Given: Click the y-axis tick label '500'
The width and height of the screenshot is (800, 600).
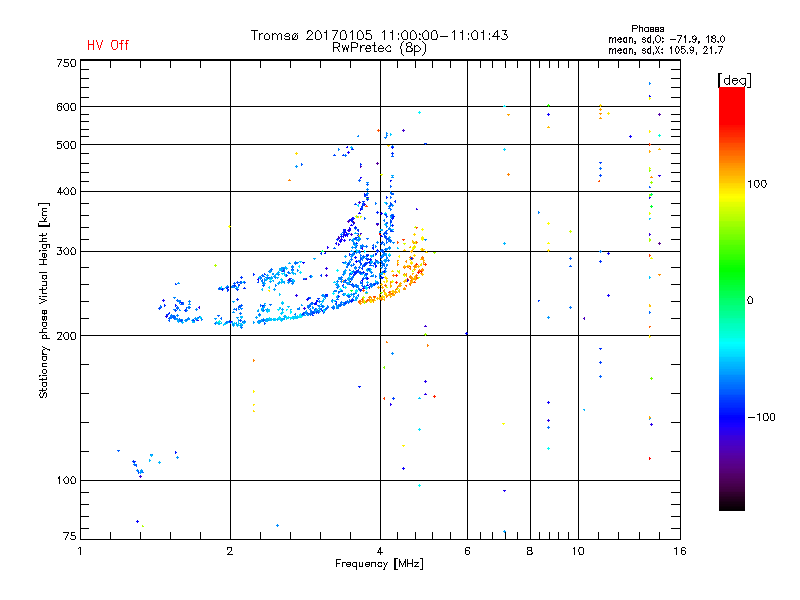Looking at the screenshot, I should (66, 145).
